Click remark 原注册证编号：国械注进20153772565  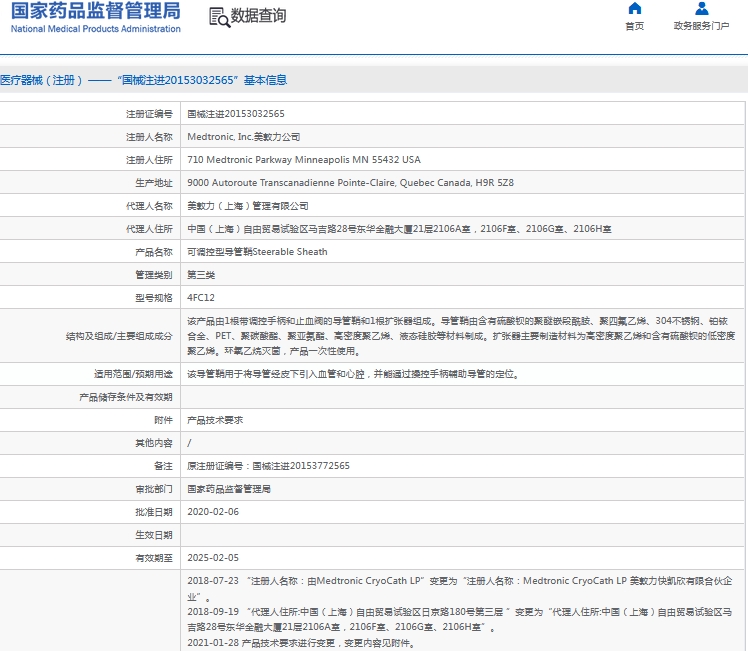(269, 466)
